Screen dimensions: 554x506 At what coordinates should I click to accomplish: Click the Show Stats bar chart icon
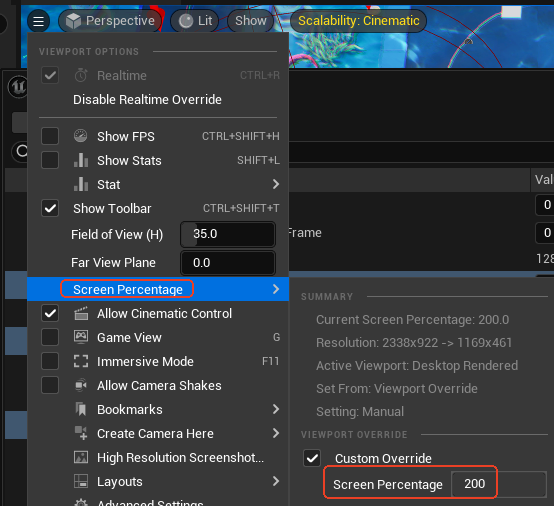(x=81, y=160)
